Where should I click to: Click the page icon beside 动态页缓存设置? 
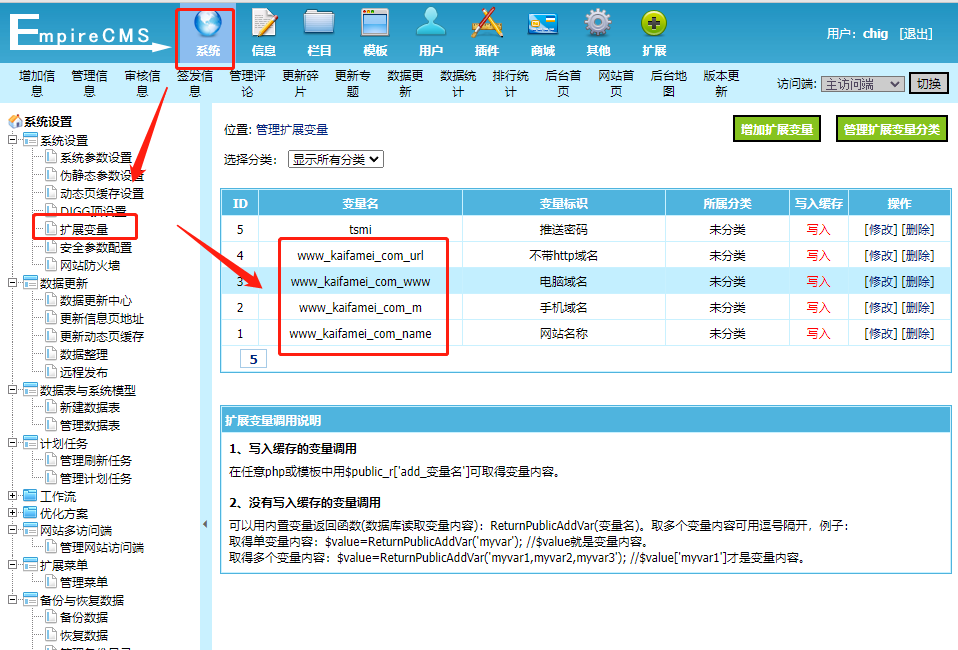[51, 192]
